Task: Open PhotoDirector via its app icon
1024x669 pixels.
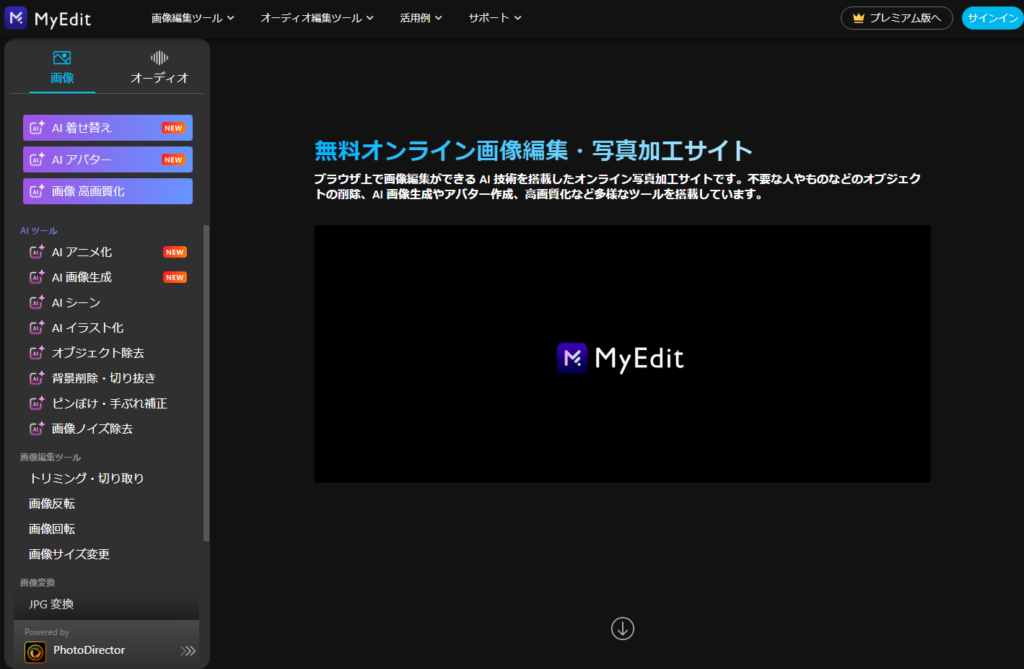Action: click(36, 651)
